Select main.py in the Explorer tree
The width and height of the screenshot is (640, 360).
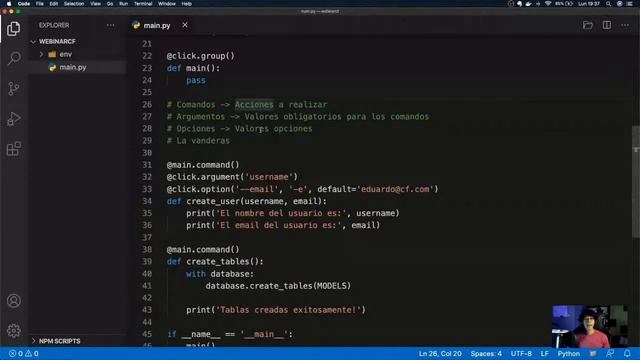pos(77,67)
